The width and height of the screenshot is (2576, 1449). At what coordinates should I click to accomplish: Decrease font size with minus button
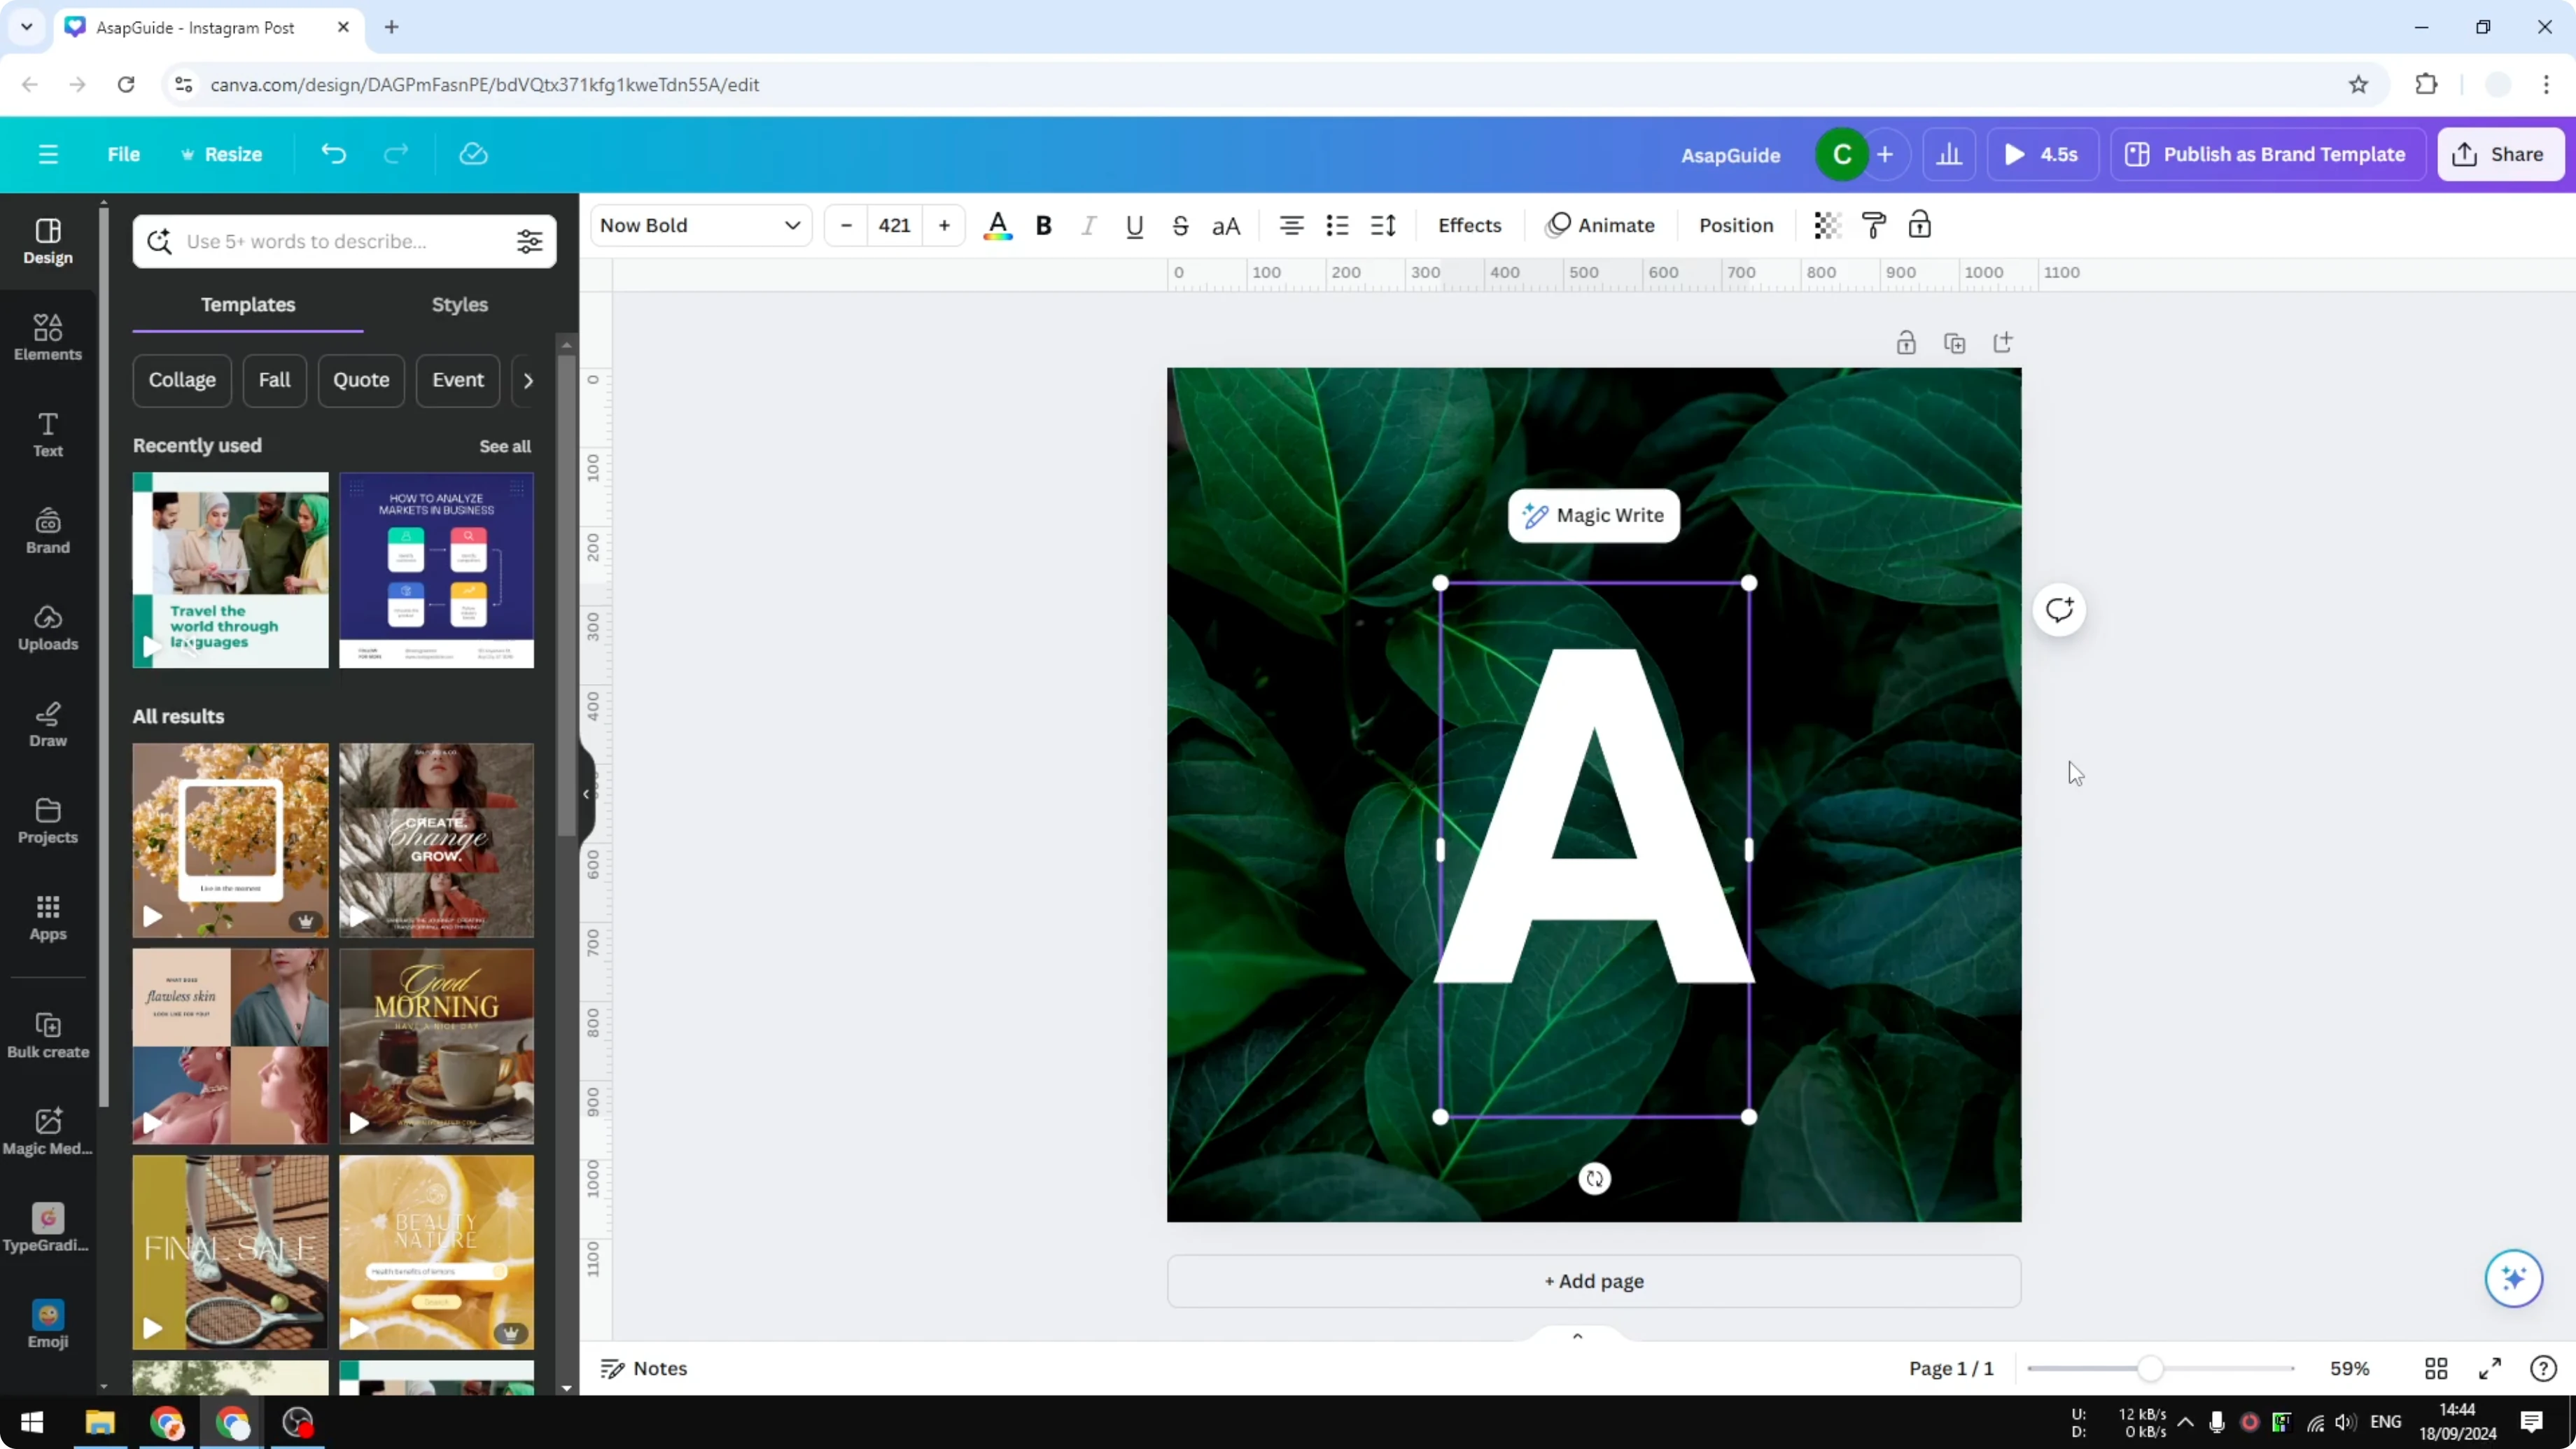click(846, 225)
